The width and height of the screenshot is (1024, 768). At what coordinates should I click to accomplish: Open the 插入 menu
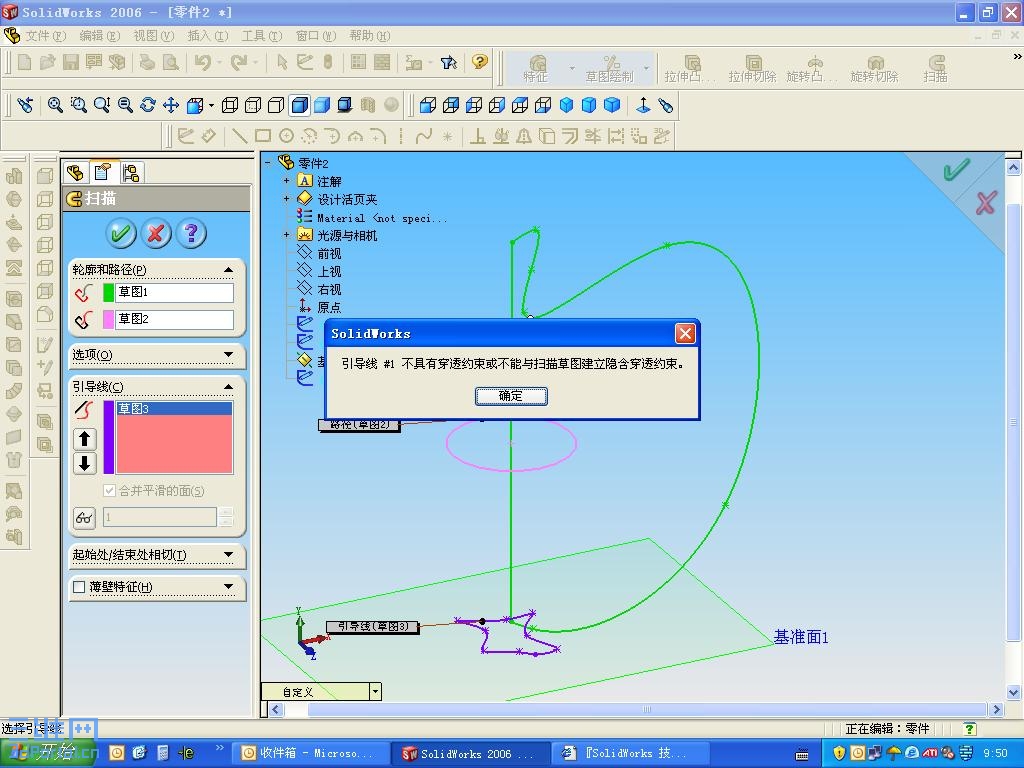(208, 36)
